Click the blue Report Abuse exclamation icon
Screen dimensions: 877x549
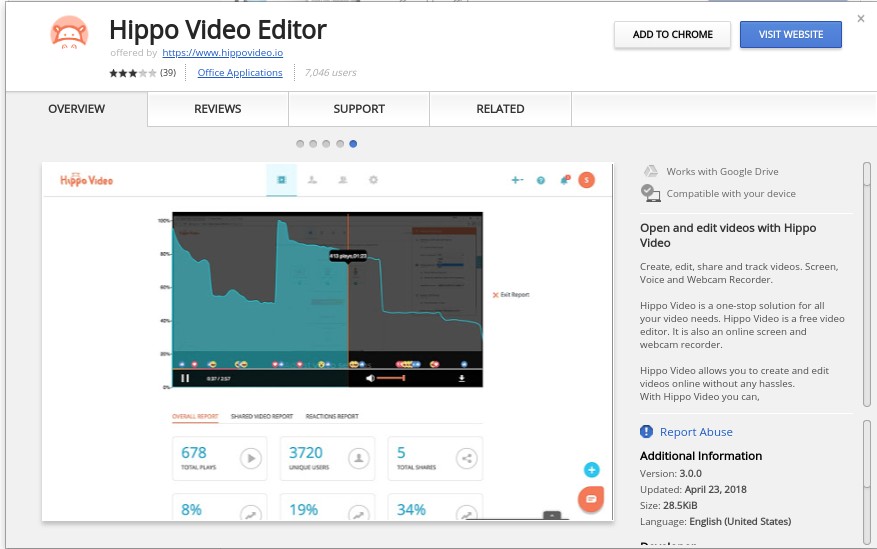pyautogui.click(x=646, y=432)
